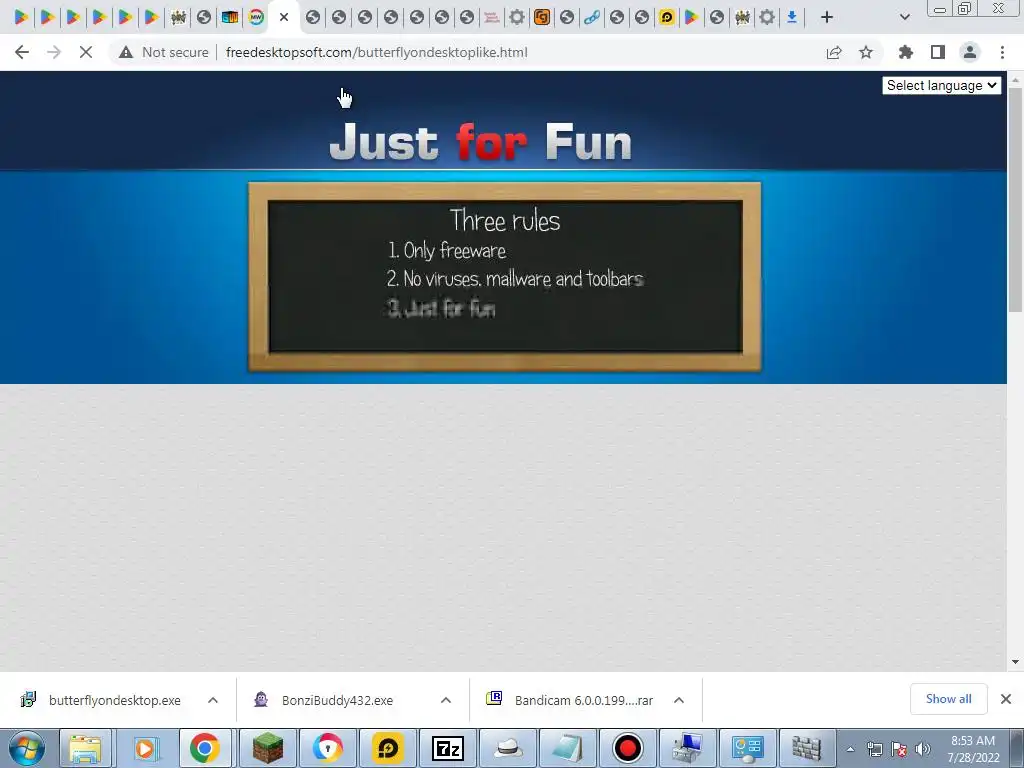This screenshot has height=768, width=1024.
Task: Click the vertical page scrollbar thumb
Action: (x=1015, y=200)
